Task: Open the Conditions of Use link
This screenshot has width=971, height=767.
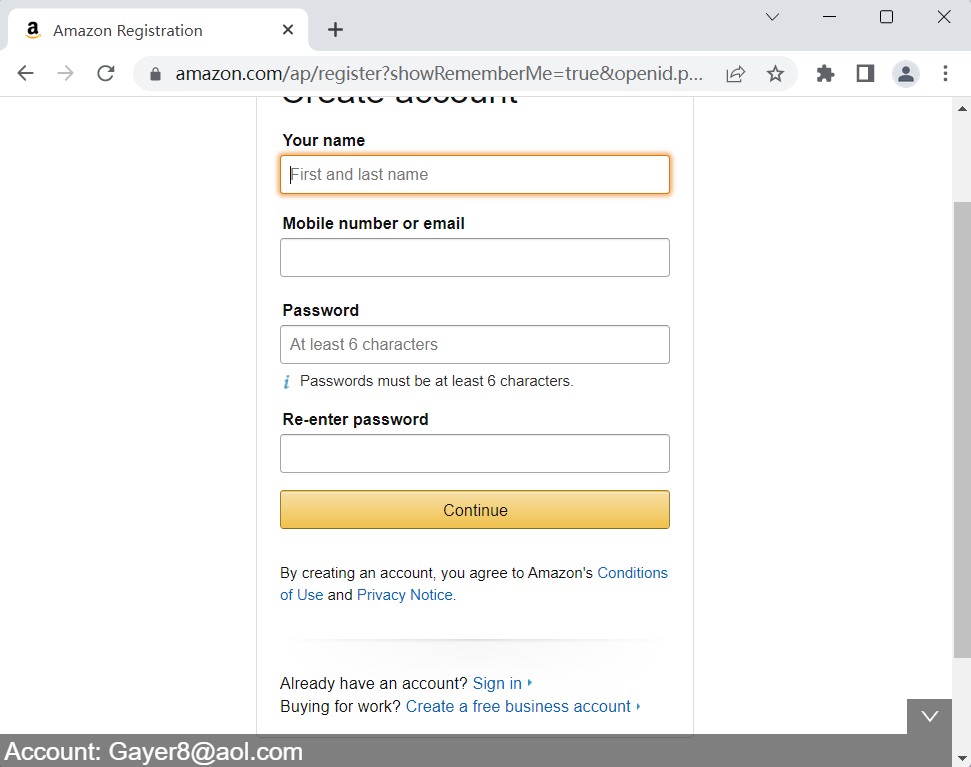Action: coord(632,572)
